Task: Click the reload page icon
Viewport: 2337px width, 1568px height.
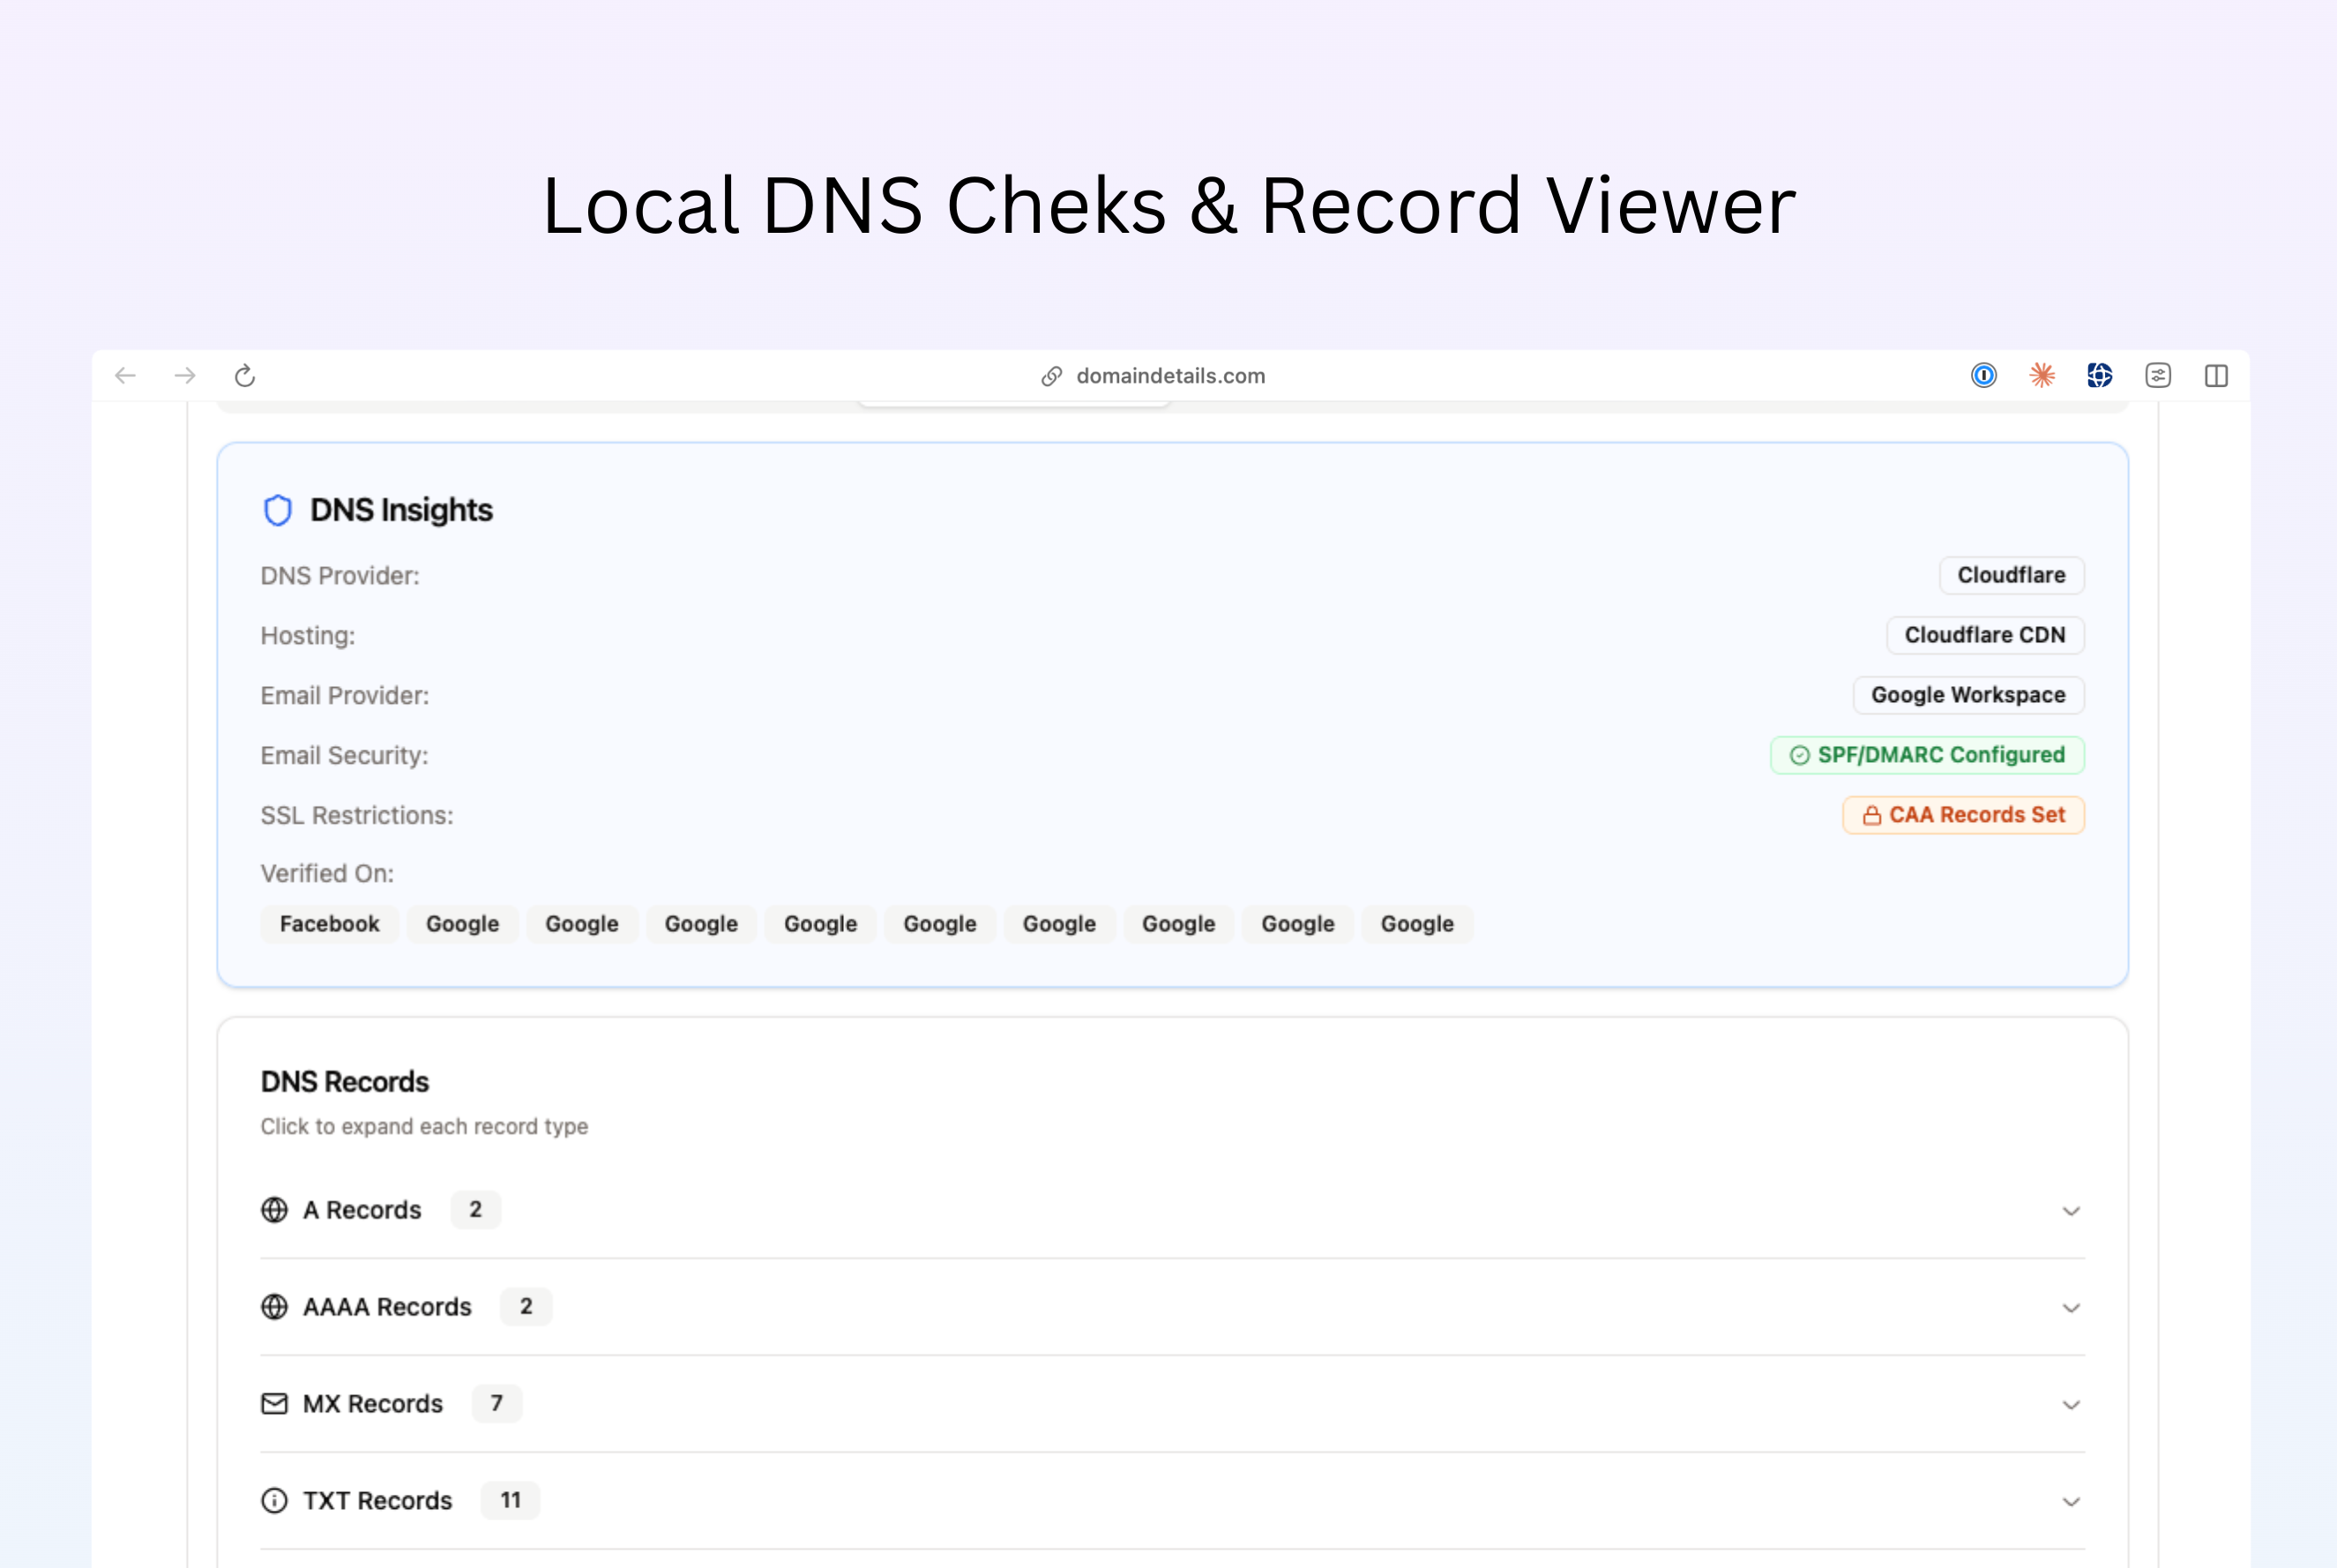Action: [245, 376]
